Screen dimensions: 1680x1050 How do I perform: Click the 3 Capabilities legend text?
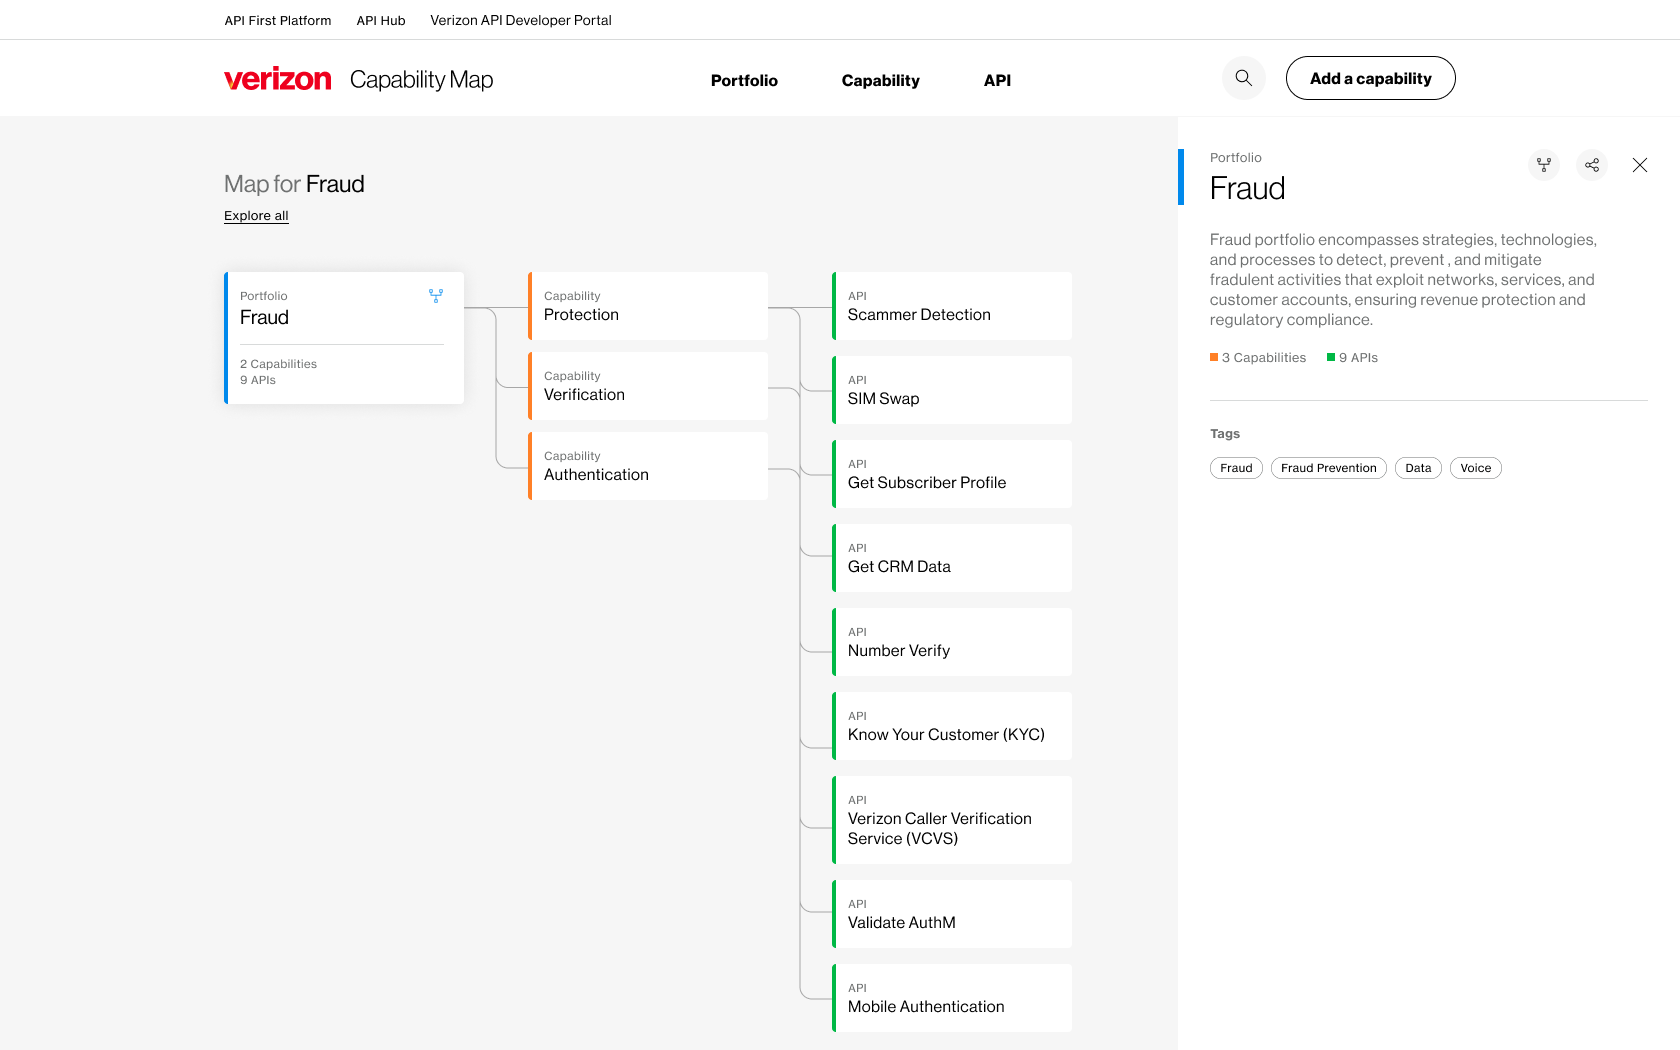click(1264, 357)
